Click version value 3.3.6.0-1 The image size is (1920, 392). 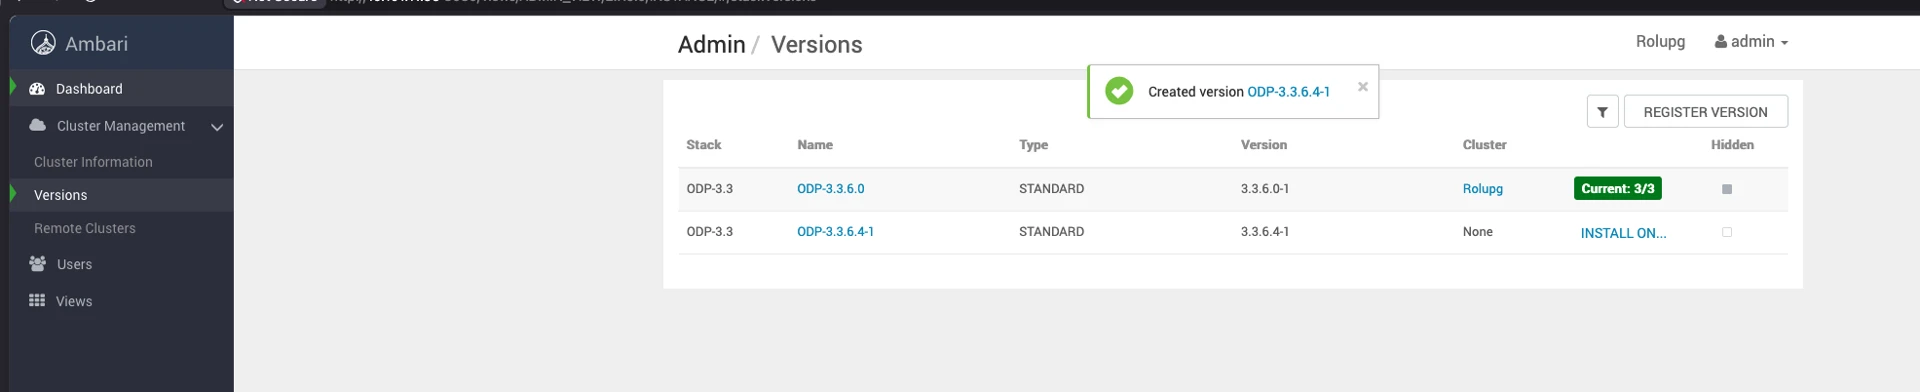pos(1264,189)
